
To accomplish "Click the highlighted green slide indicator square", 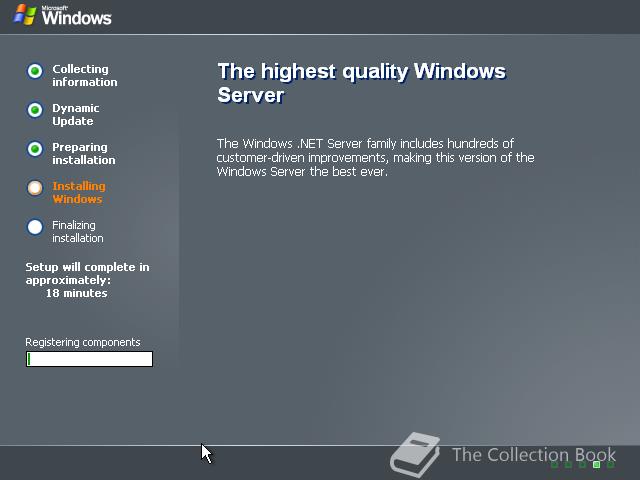I will [596, 464].
